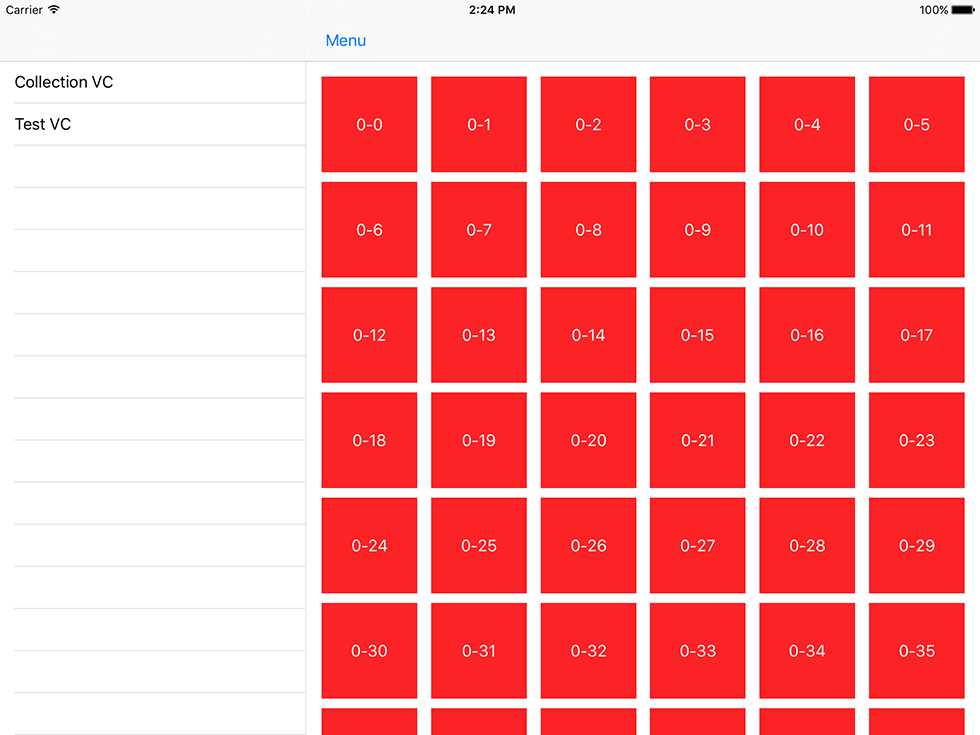The image size is (980, 735).
Task: Tap grid item 0-14
Action: (x=588, y=335)
